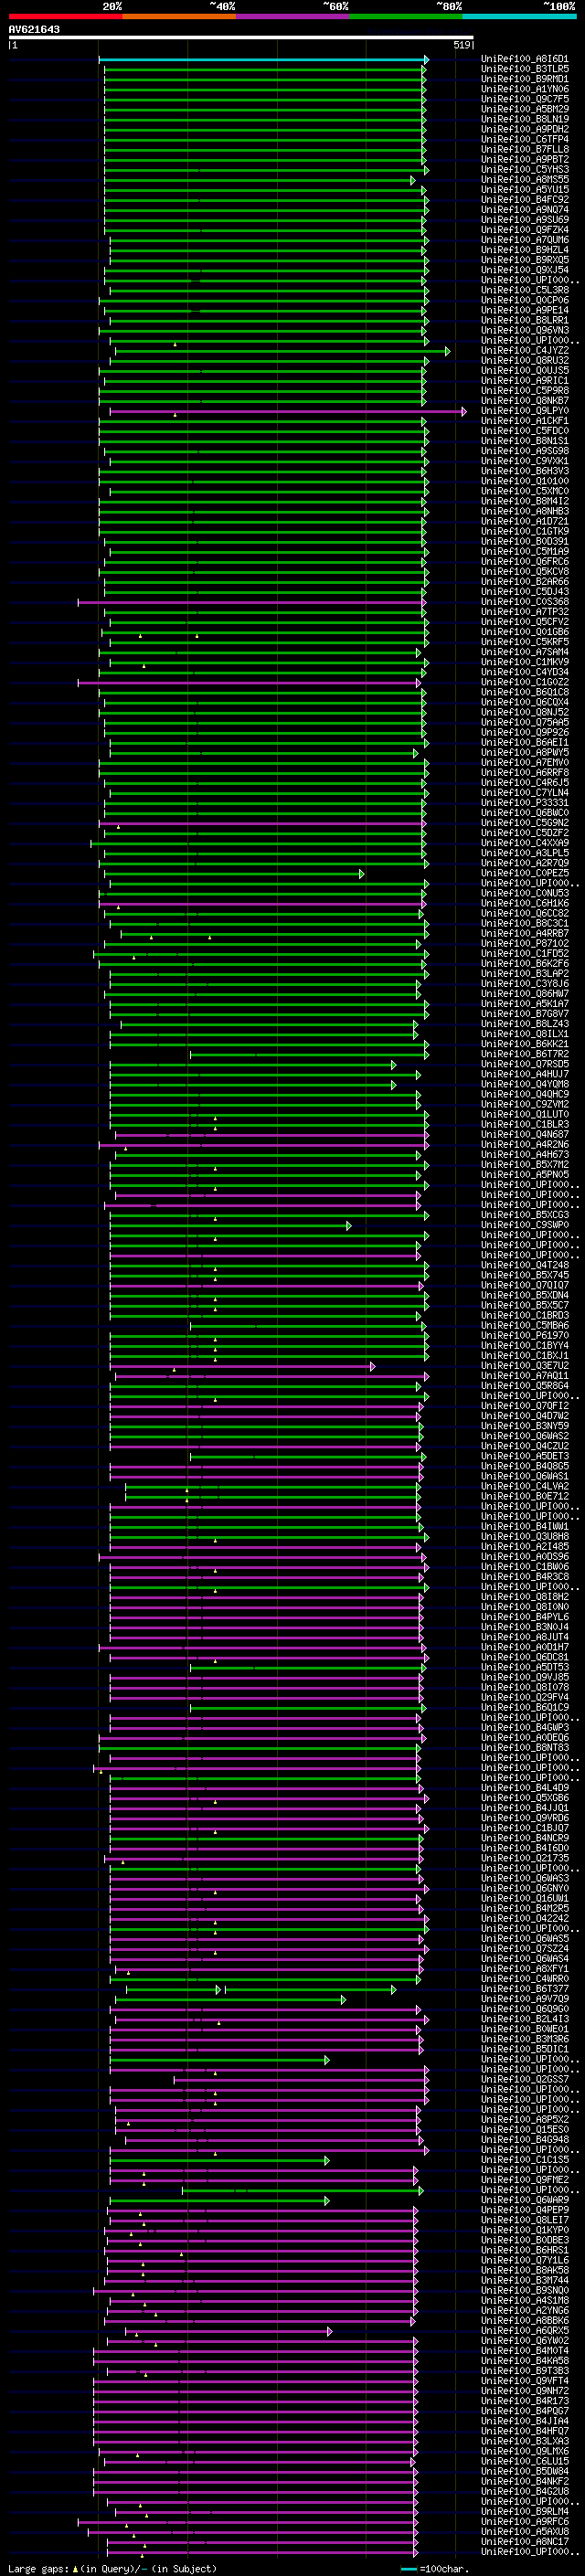Click the cyan alignment bar of UniRef100_A8I6D1

click(x=263, y=60)
